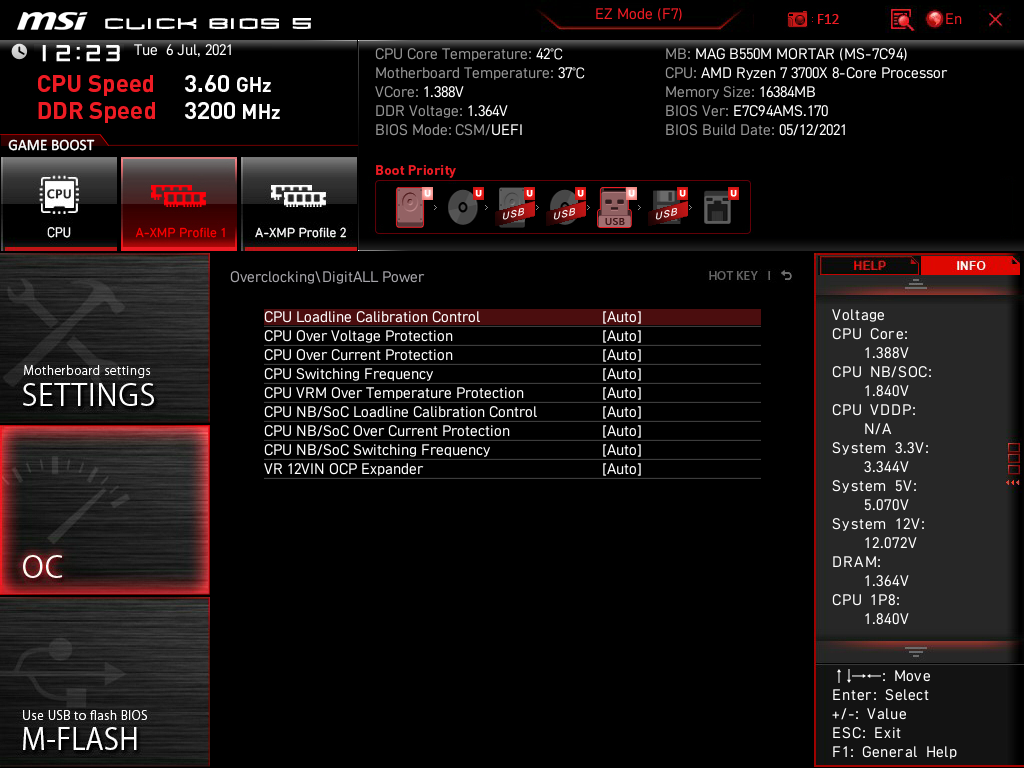
Task: Select the optical disc boot device icon
Action: point(465,207)
